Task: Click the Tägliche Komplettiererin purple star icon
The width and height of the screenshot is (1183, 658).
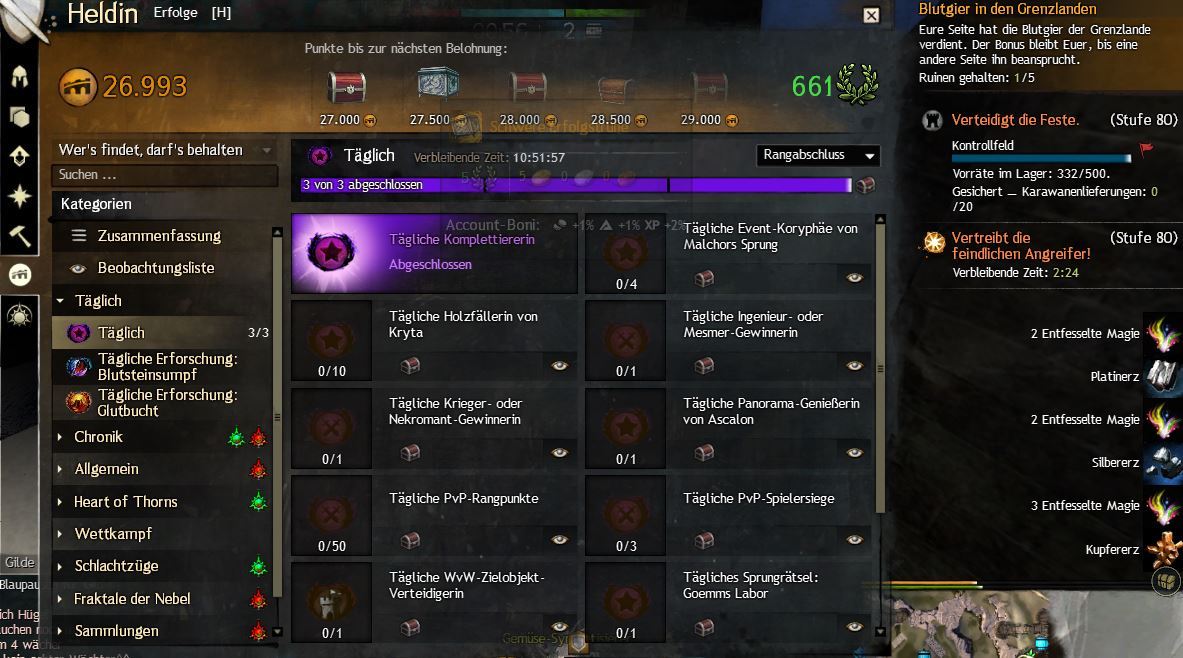Action: [331, 253]
